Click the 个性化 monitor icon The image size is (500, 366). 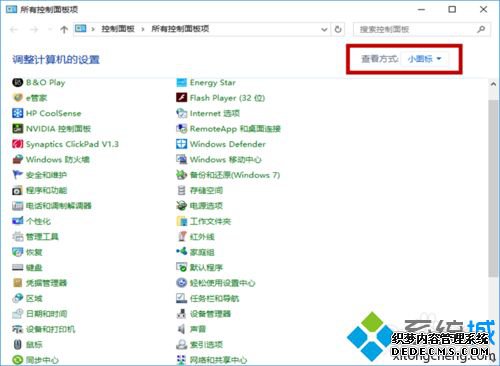[17, 221]
